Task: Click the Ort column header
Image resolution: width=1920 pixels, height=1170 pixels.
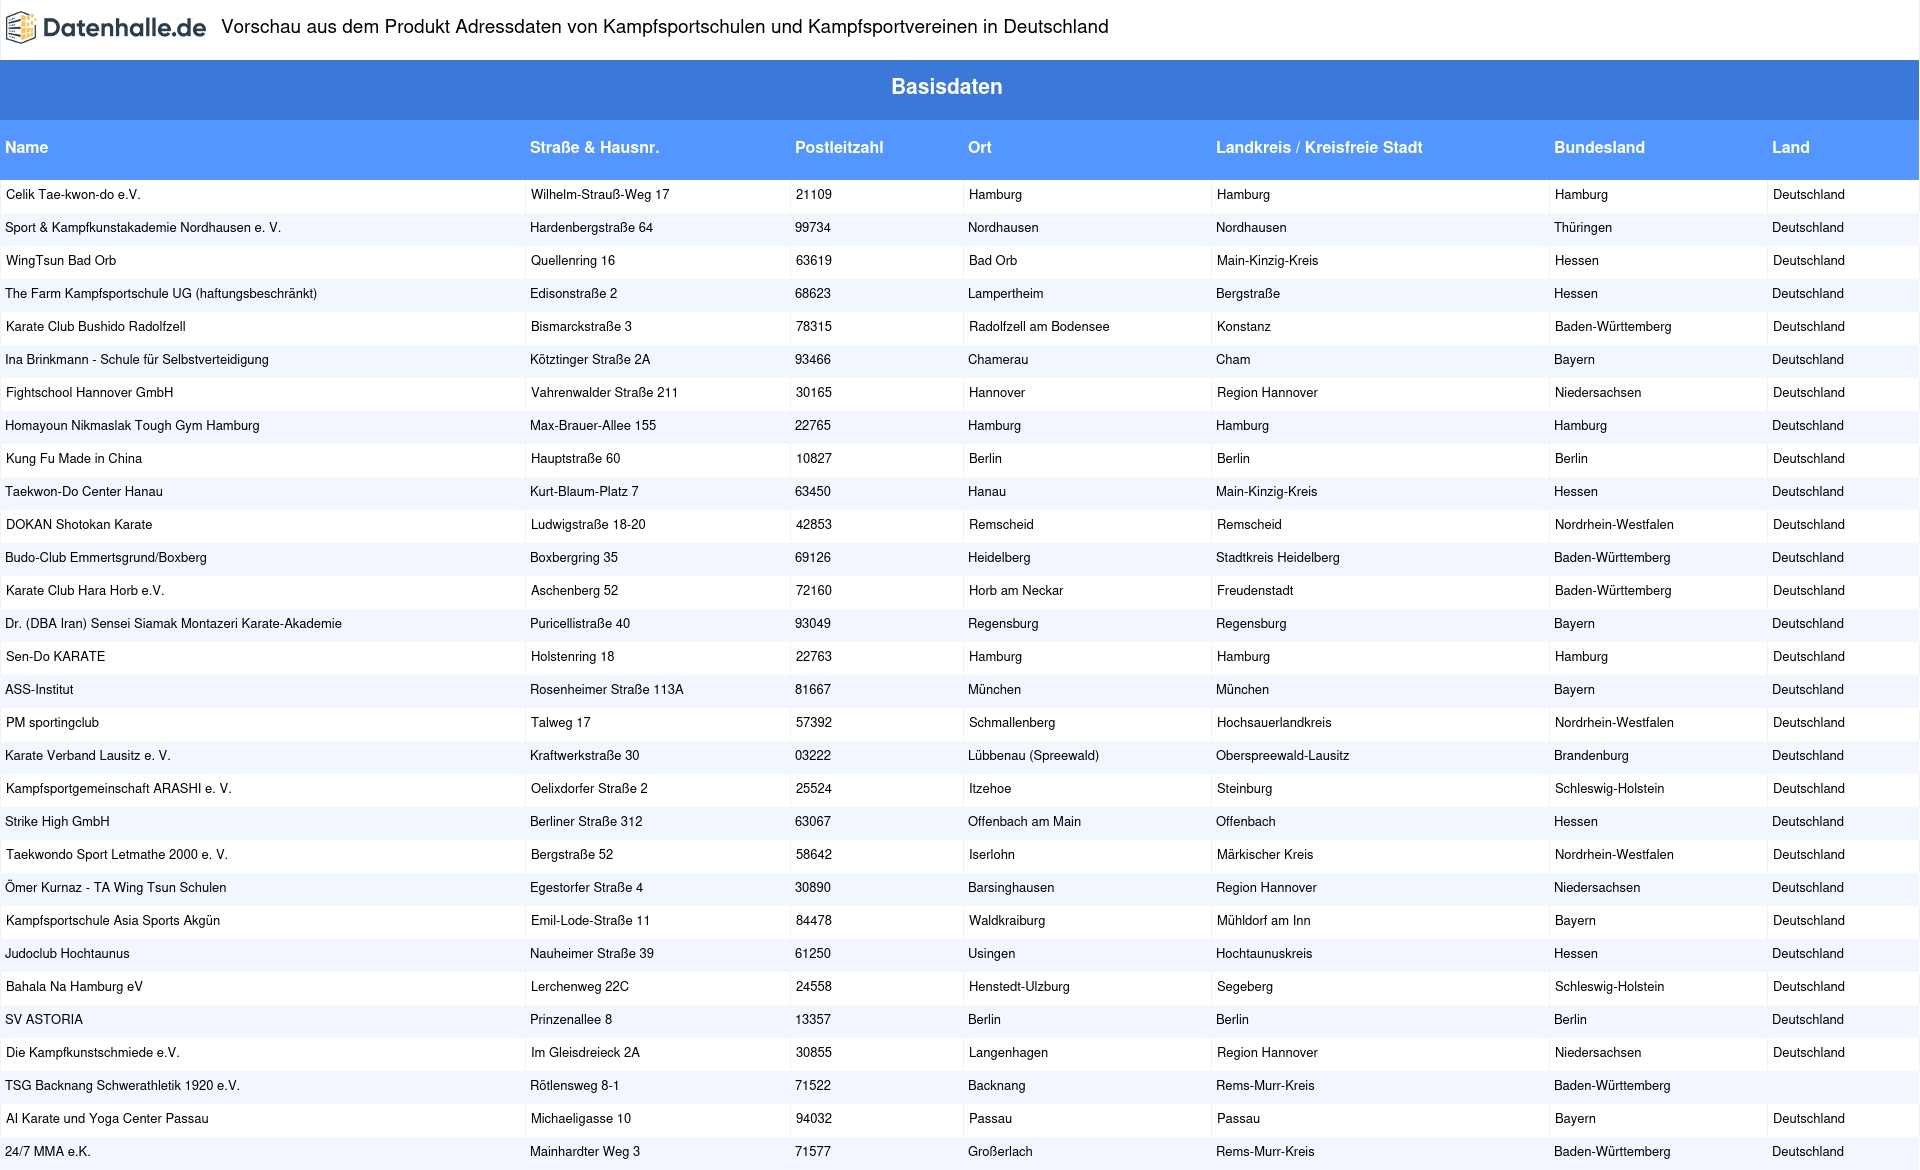Action: coord(979,148)
